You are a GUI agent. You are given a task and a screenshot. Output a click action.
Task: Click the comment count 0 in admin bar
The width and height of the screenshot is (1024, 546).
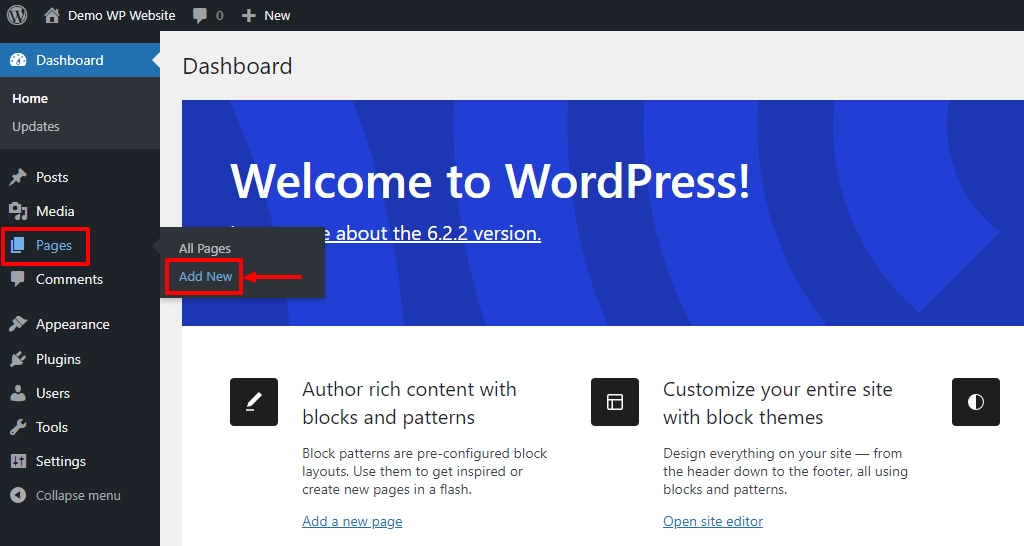pos(219,16)
